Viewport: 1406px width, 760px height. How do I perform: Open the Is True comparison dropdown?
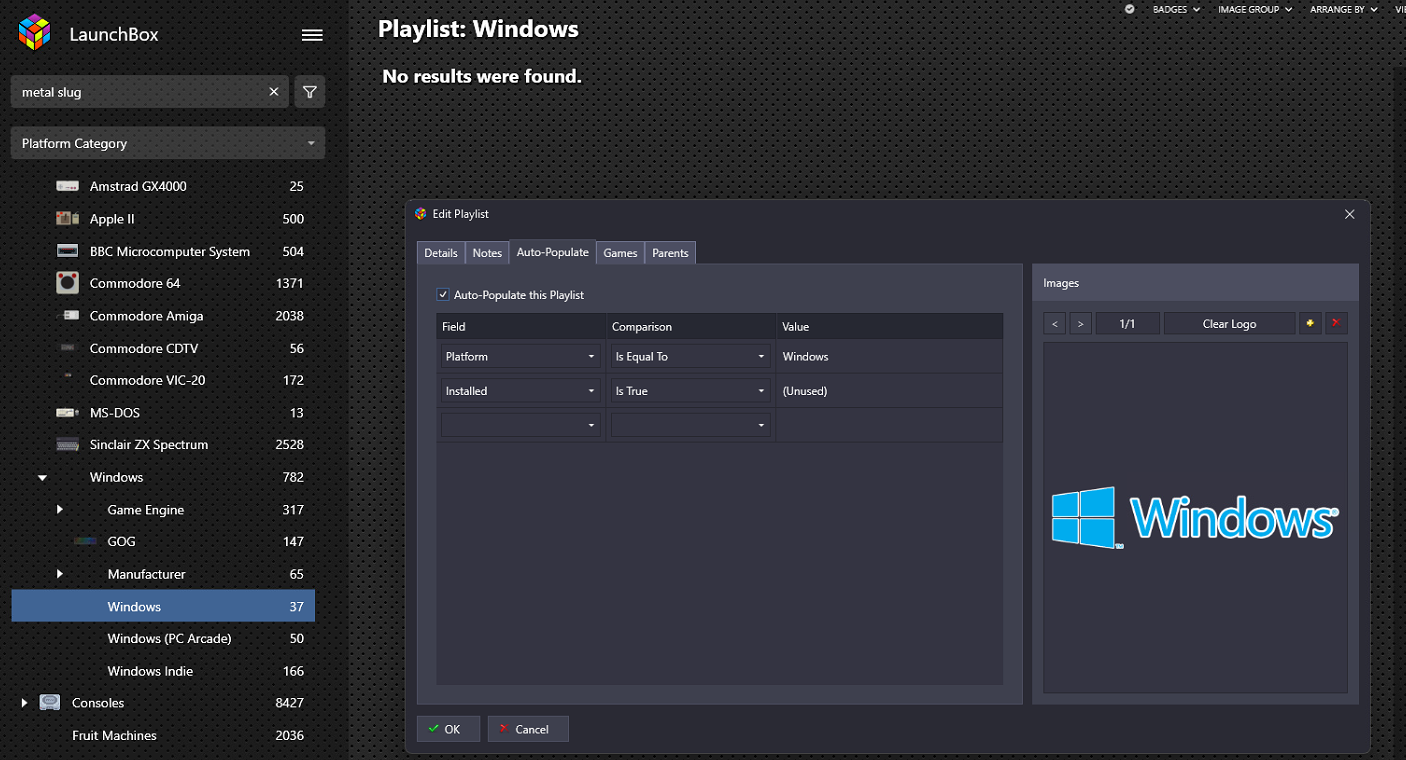(691, 391)
